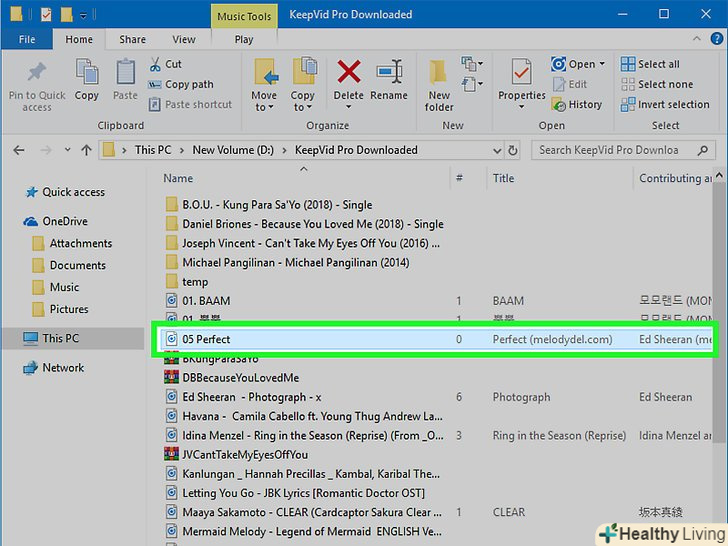Image resolution: width=728 pixels, height=546 pixels.
Task: Click the red Delete icon
Action: click(348, 75)
